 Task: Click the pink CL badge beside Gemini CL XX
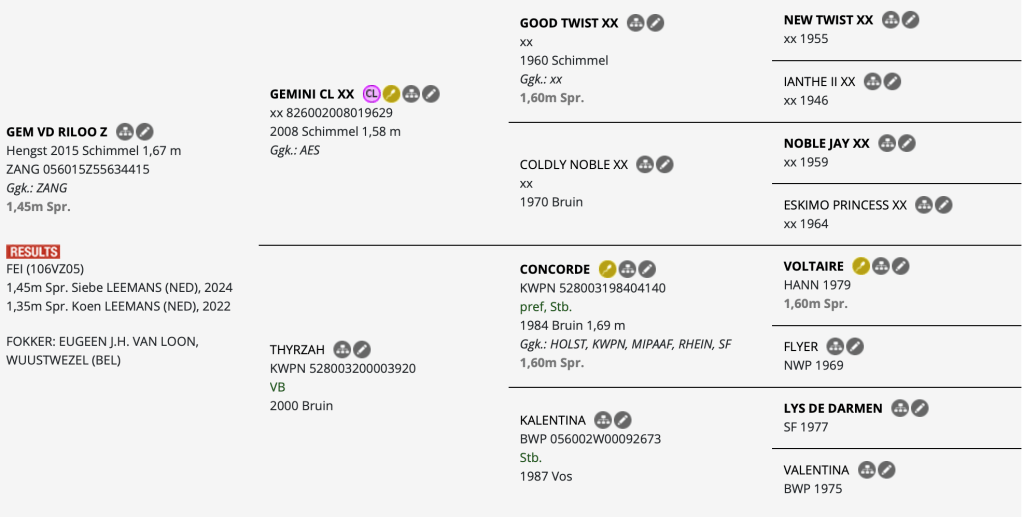372,94
